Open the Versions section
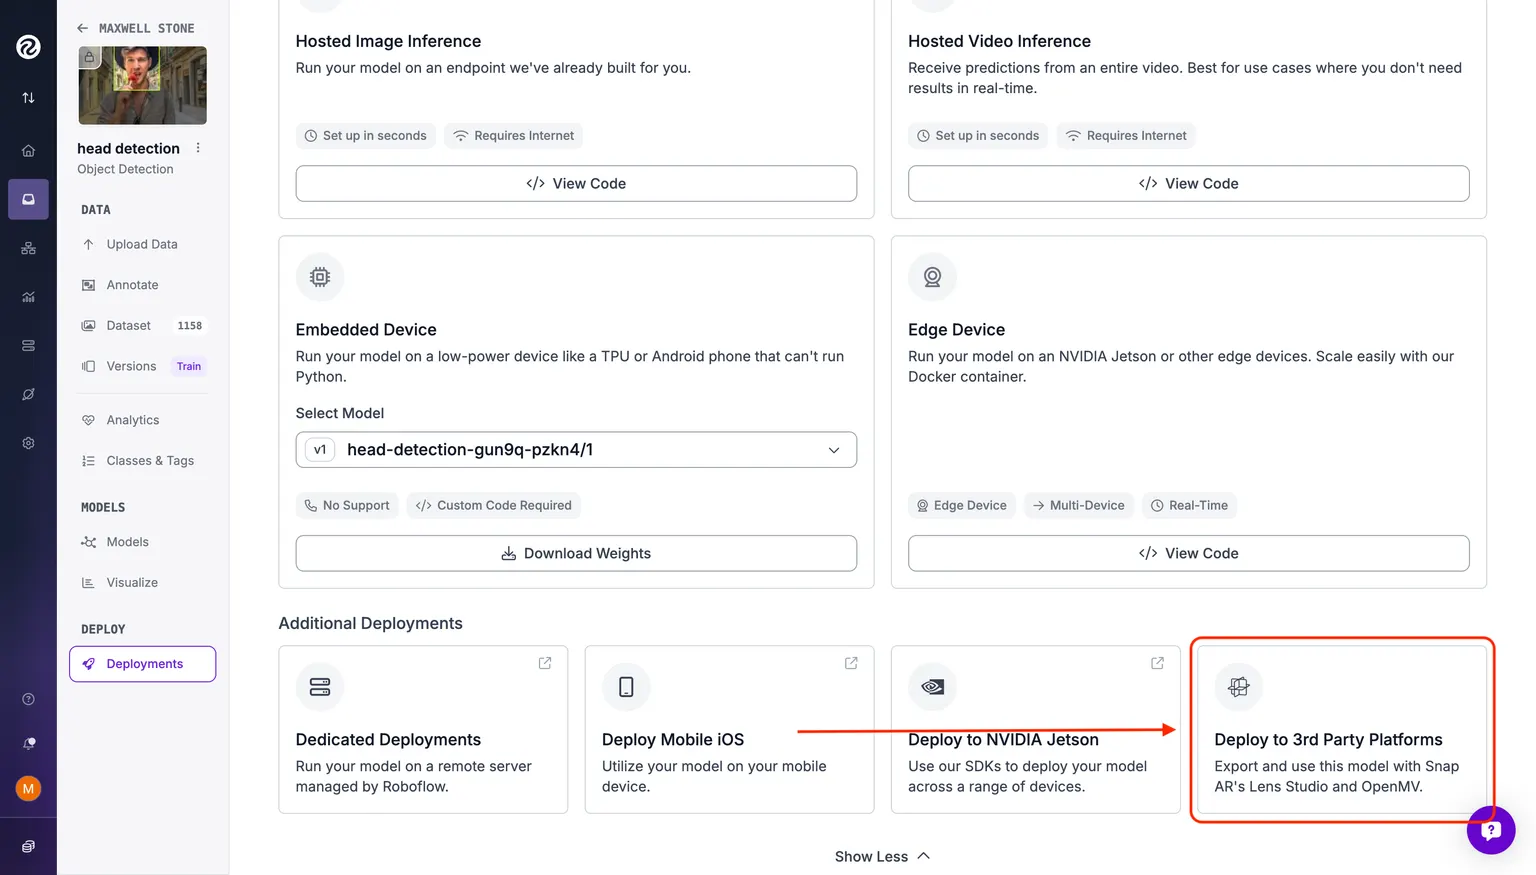Screen dimensions: 1536x875 pyautogui.click(x=131, y=366)
